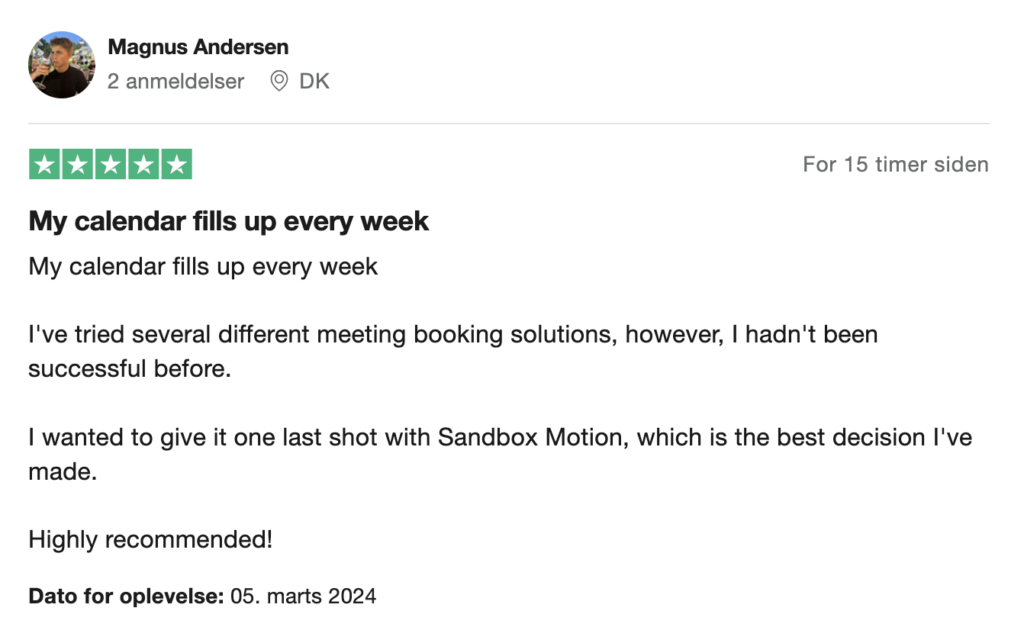Image resolution: width=1024 pixels, height=627 pixels.
Task: Click the non-bold "My calendar fills up" line
Action: 203,267
